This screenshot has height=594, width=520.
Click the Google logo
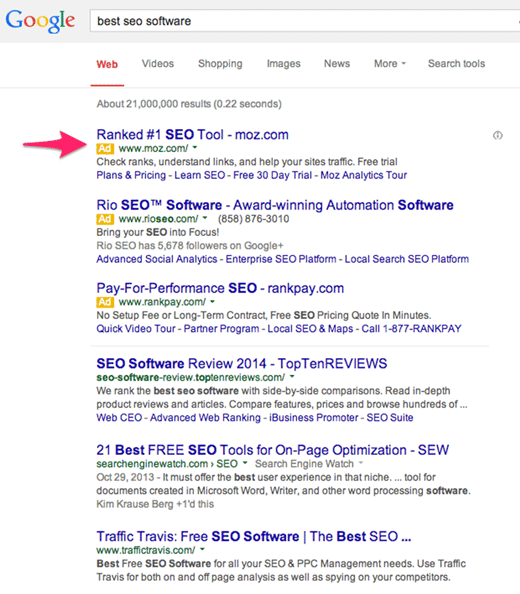click(40, 21)
